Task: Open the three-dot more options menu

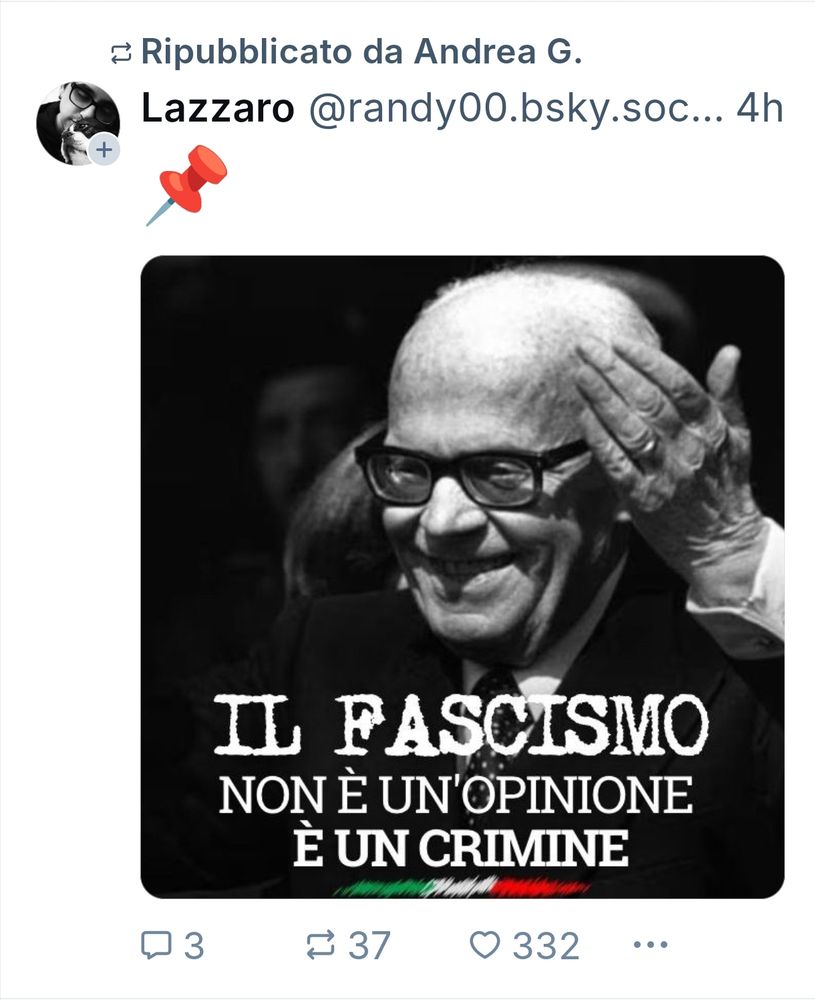Action: 650,944
